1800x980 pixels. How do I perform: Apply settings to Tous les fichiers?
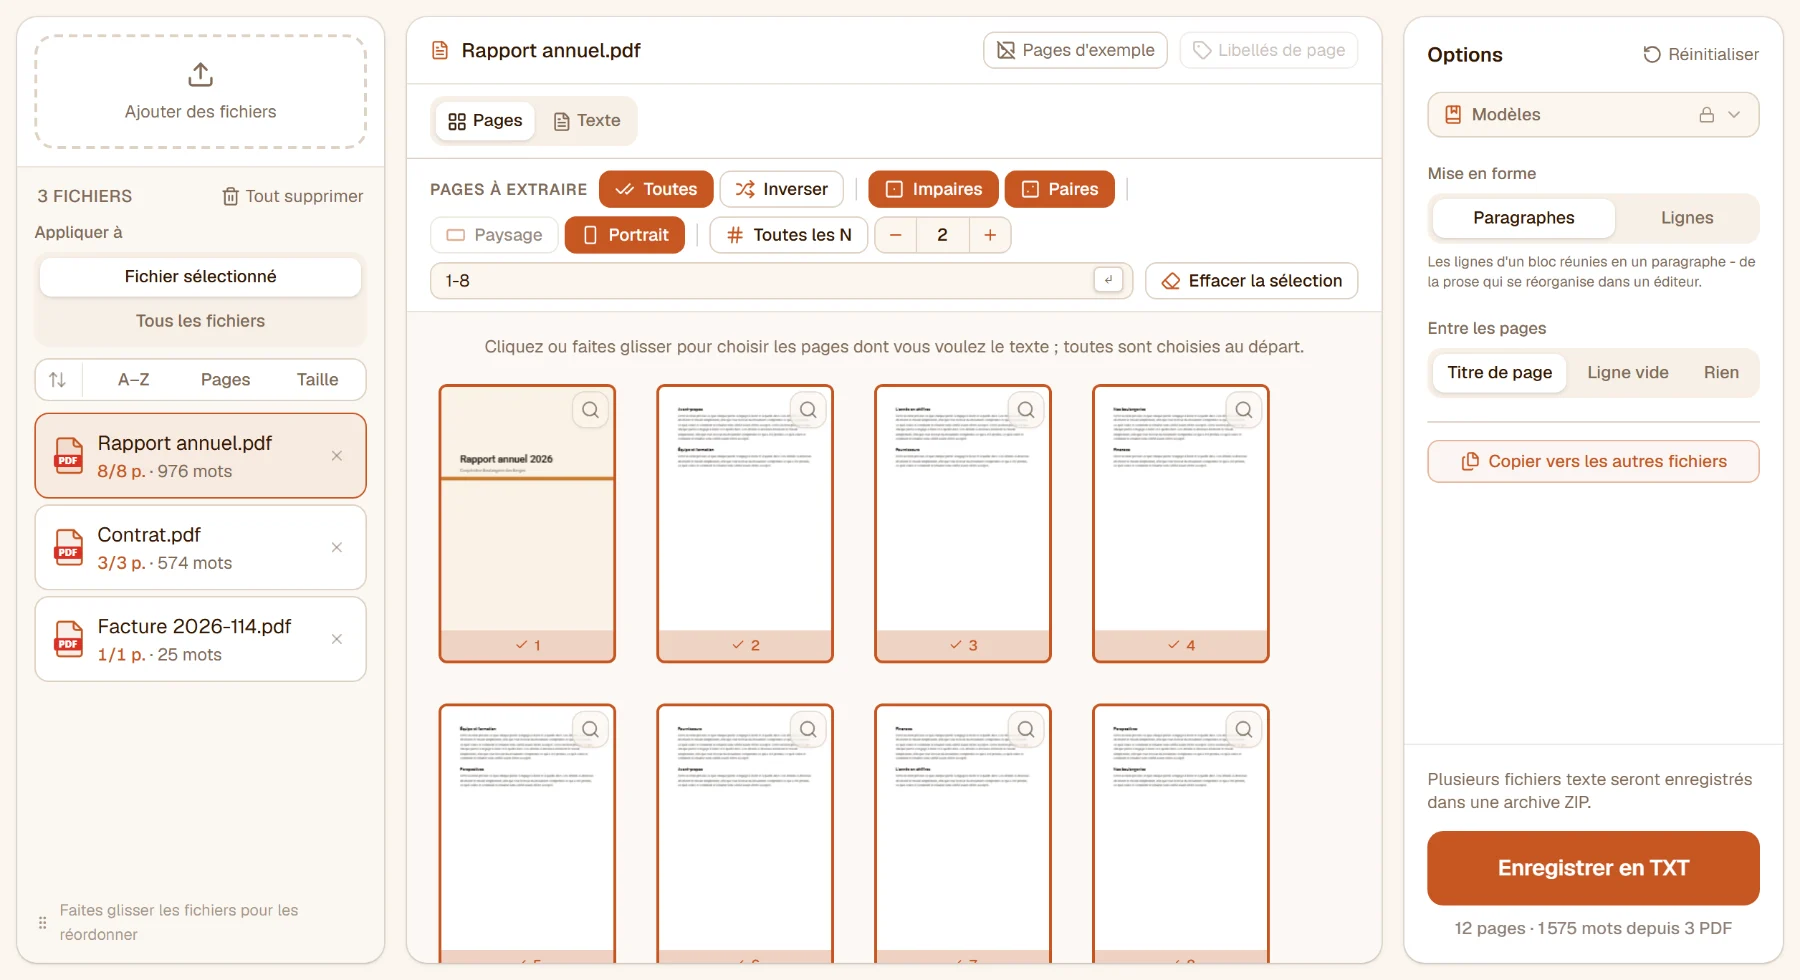pyautogui.click(x=200, y=321)
